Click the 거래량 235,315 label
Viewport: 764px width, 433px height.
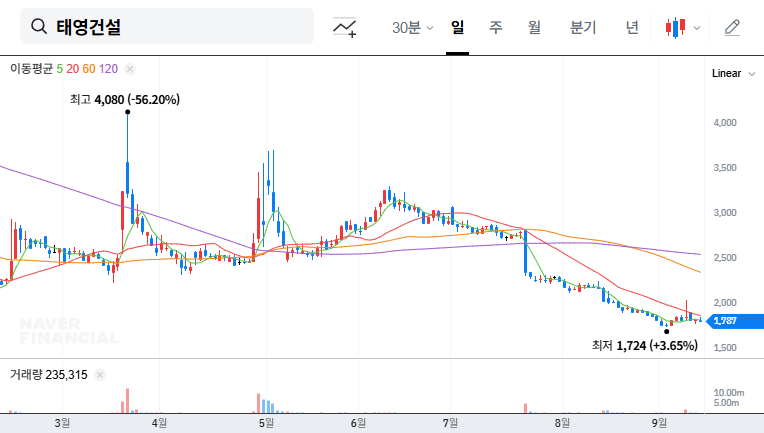point(49,375)
